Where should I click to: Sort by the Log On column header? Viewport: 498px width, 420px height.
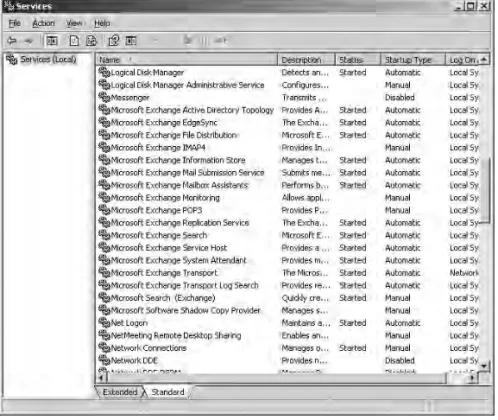point(463,60)
